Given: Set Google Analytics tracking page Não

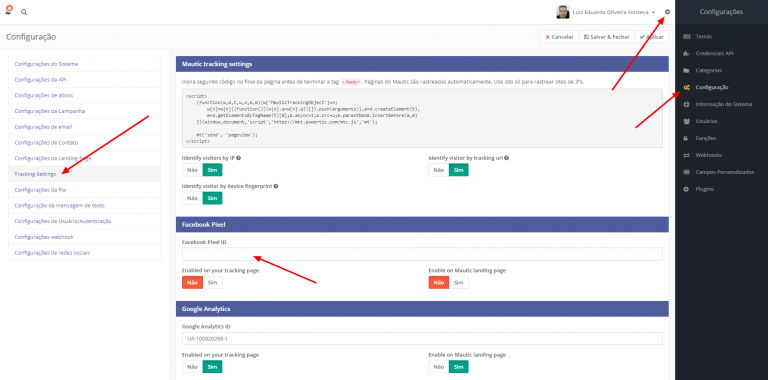Looking at the screenshot, I should pos(192,367).
